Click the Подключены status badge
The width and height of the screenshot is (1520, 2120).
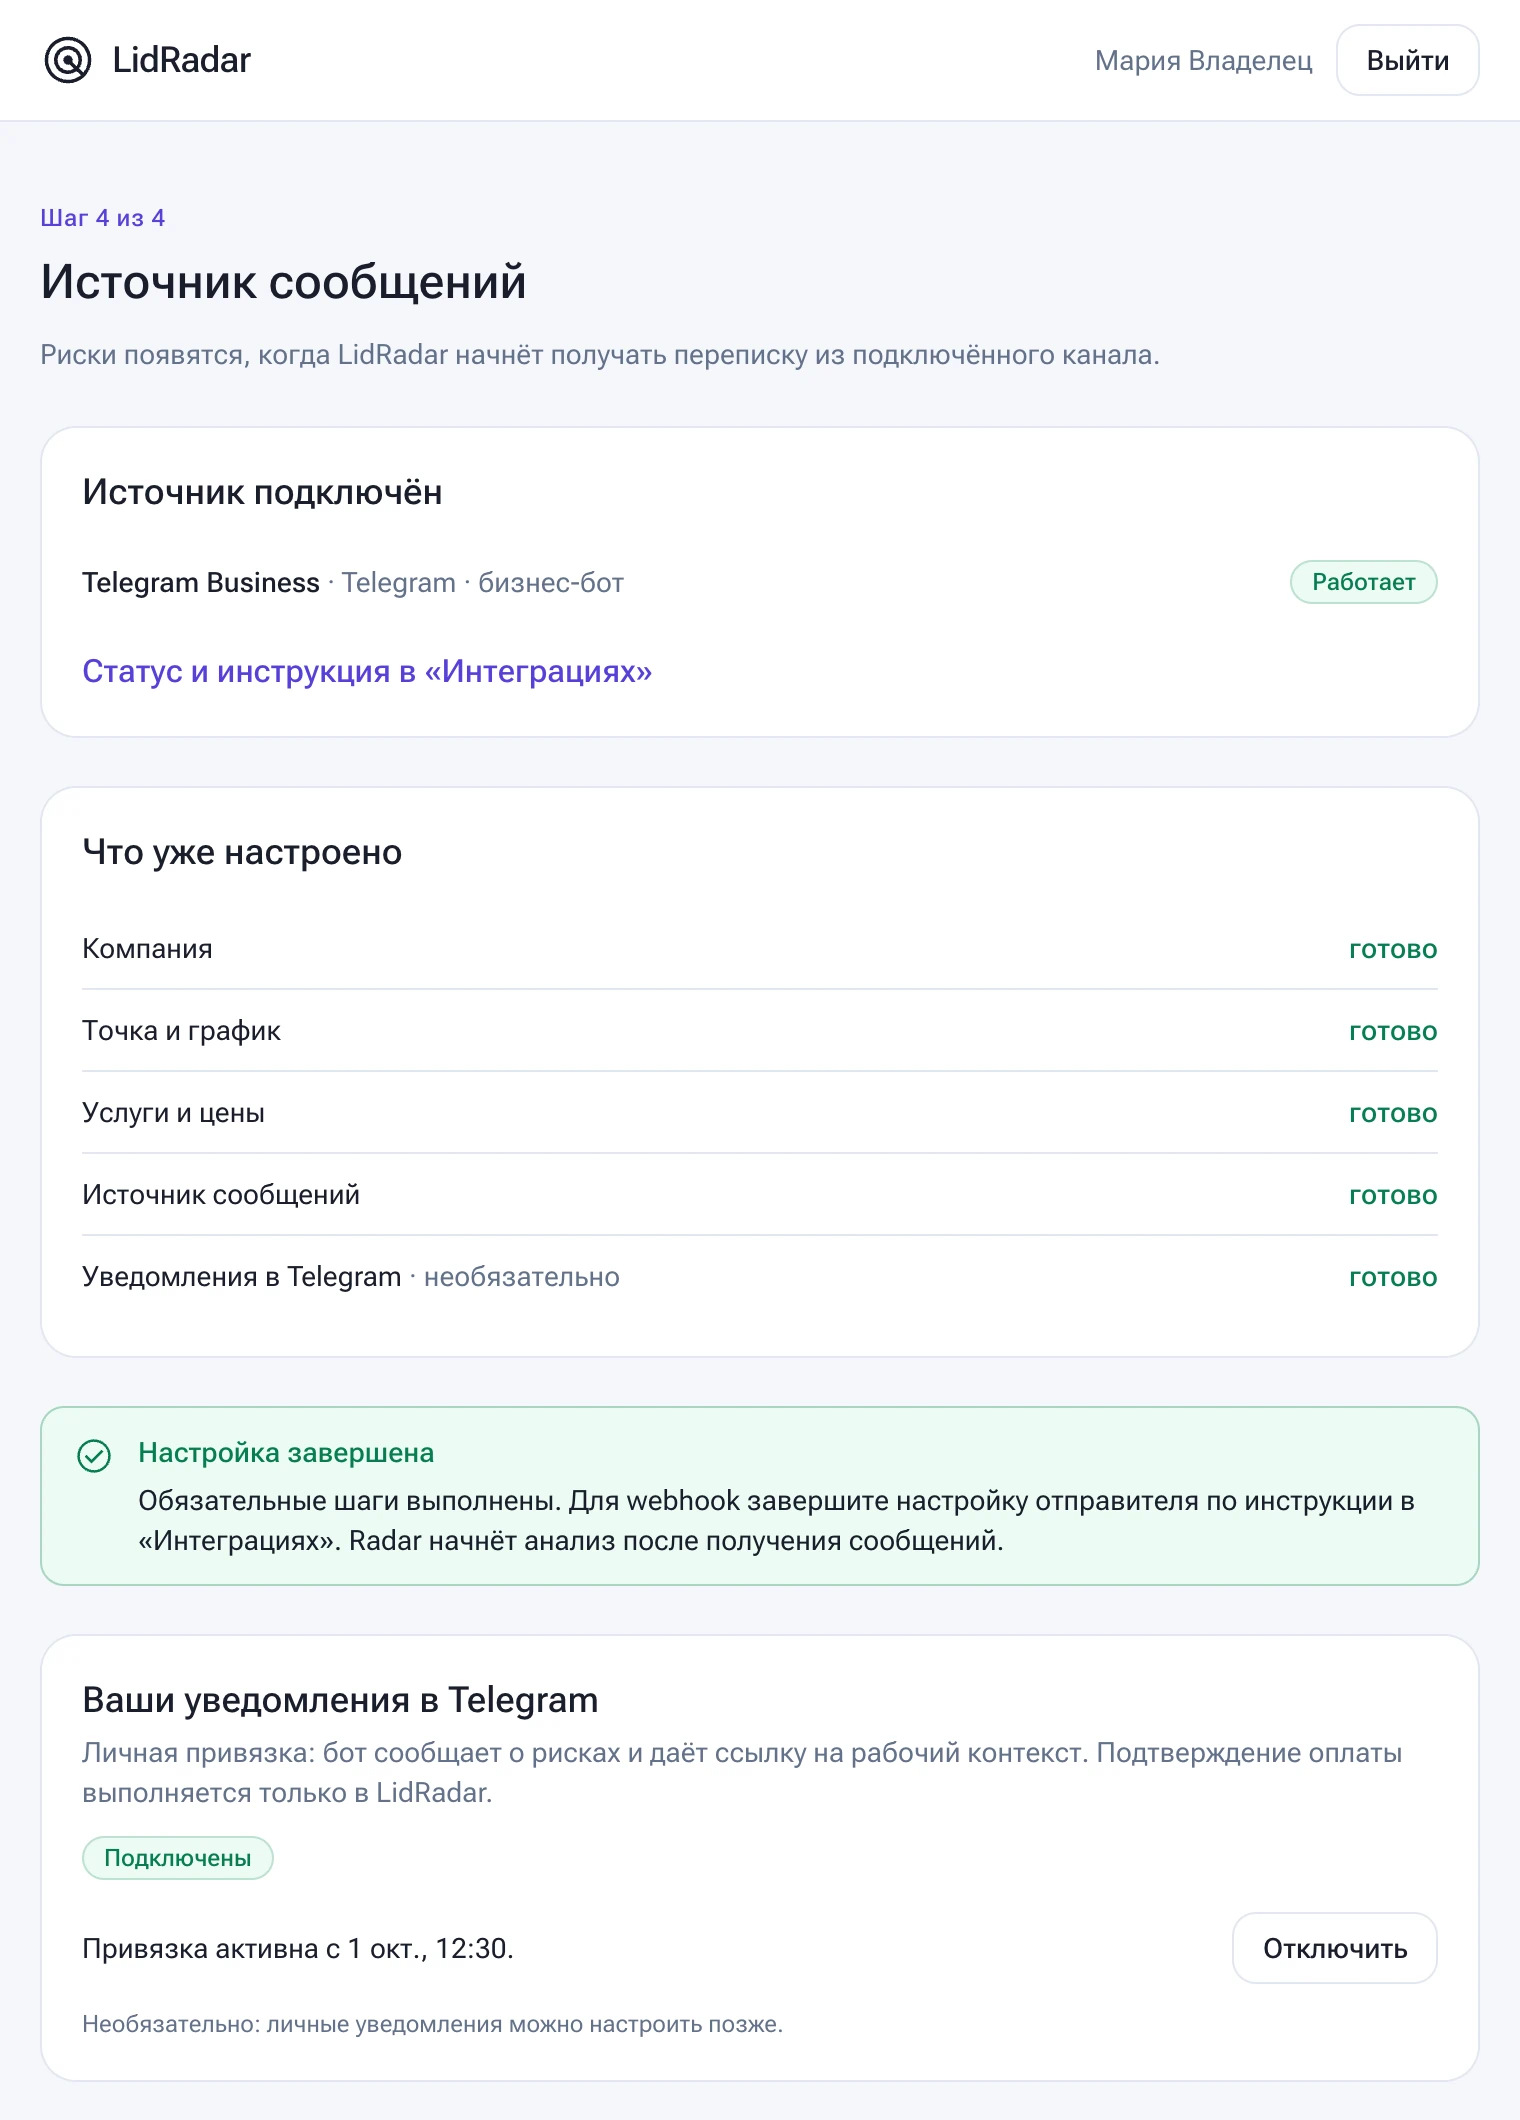(177, 1858)
